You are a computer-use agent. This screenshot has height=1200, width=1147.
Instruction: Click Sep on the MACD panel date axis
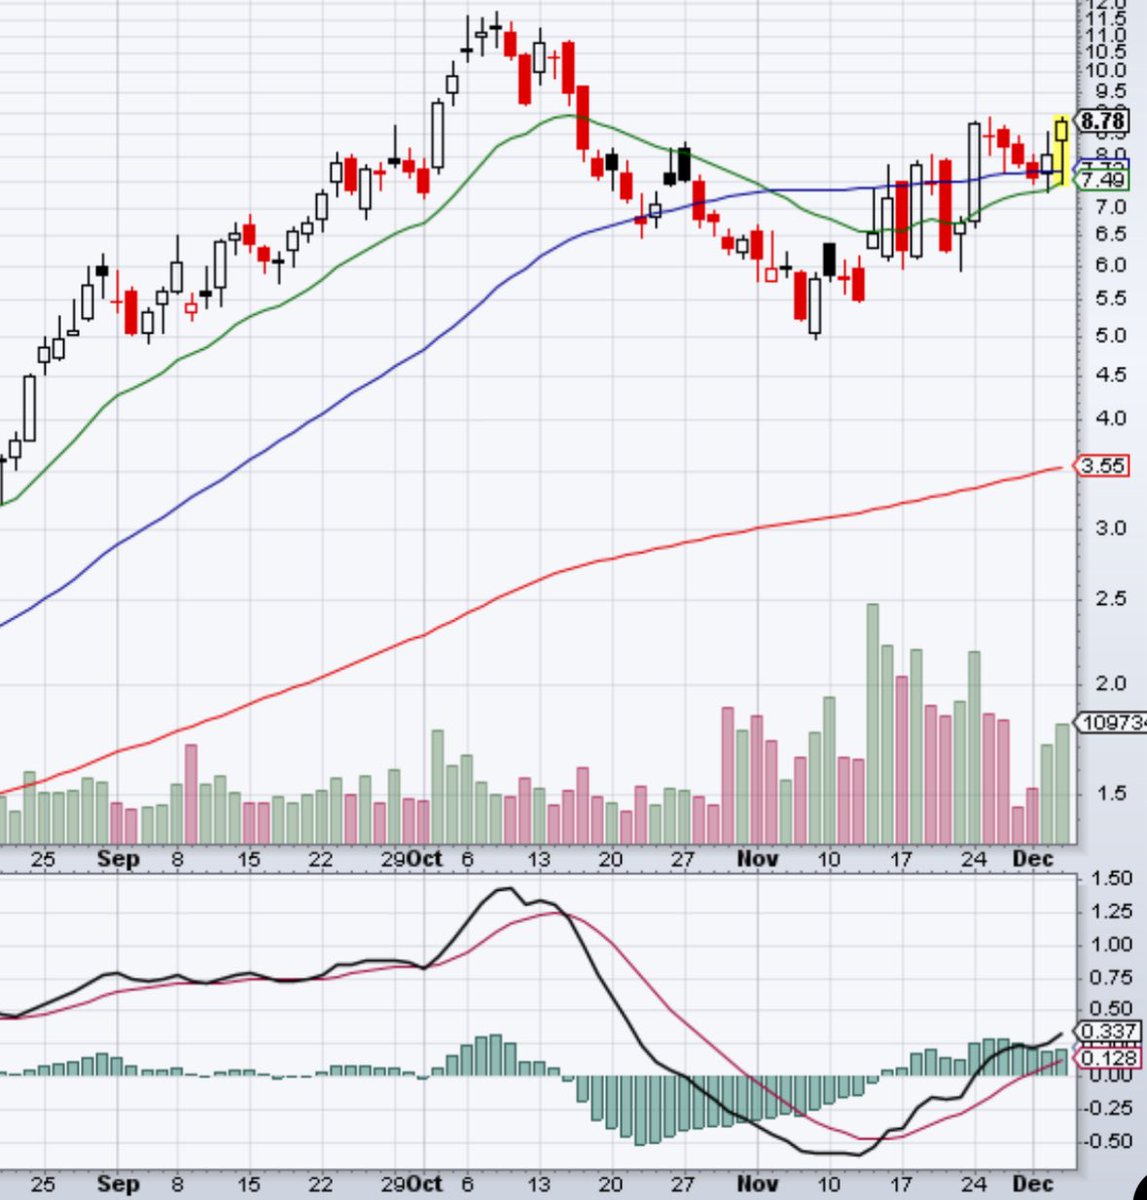[x=118, y=1184]
